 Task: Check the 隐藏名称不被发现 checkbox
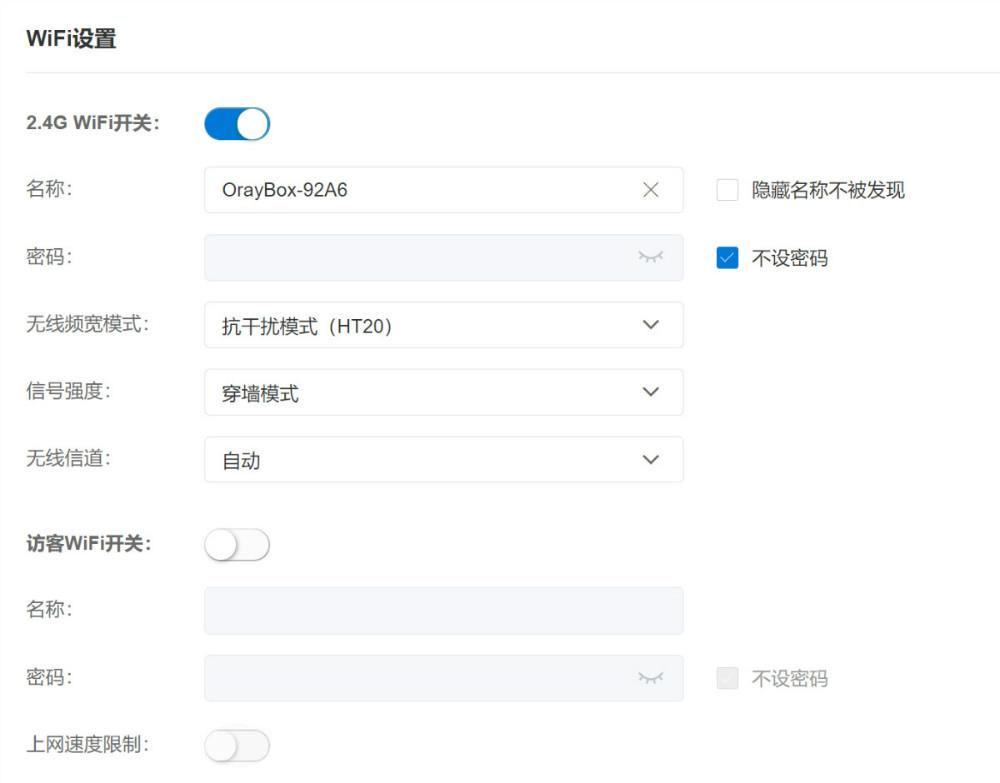pyautogui.click(x=727, y=190)
